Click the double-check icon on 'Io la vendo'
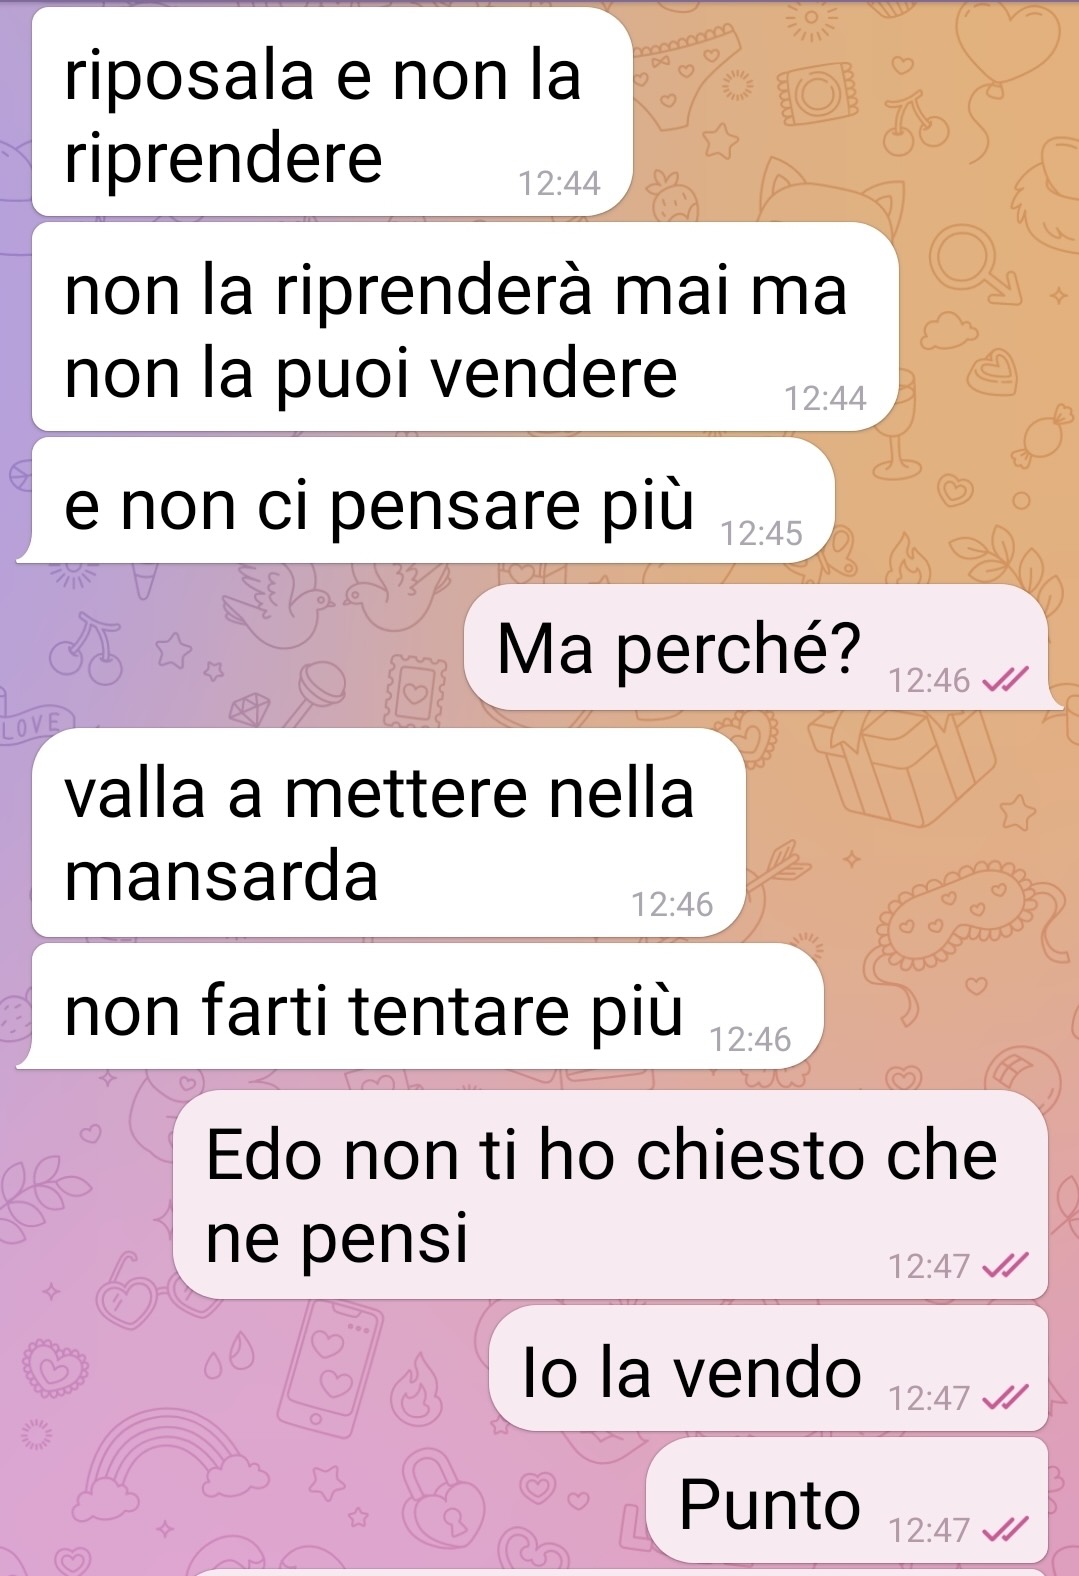This screenshot has width=1079, height=1576. pos(1004,1397)
